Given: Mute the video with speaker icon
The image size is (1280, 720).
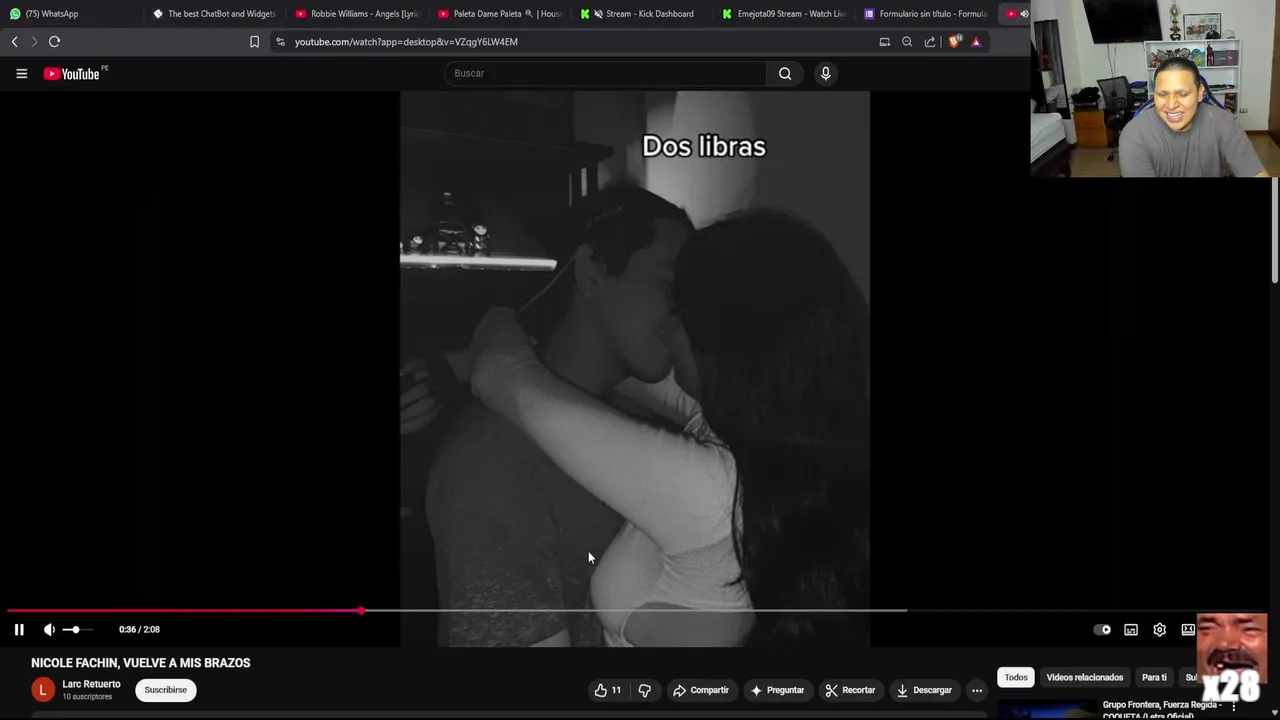Looking at the screenshot, I should click(x=49, y=629).
